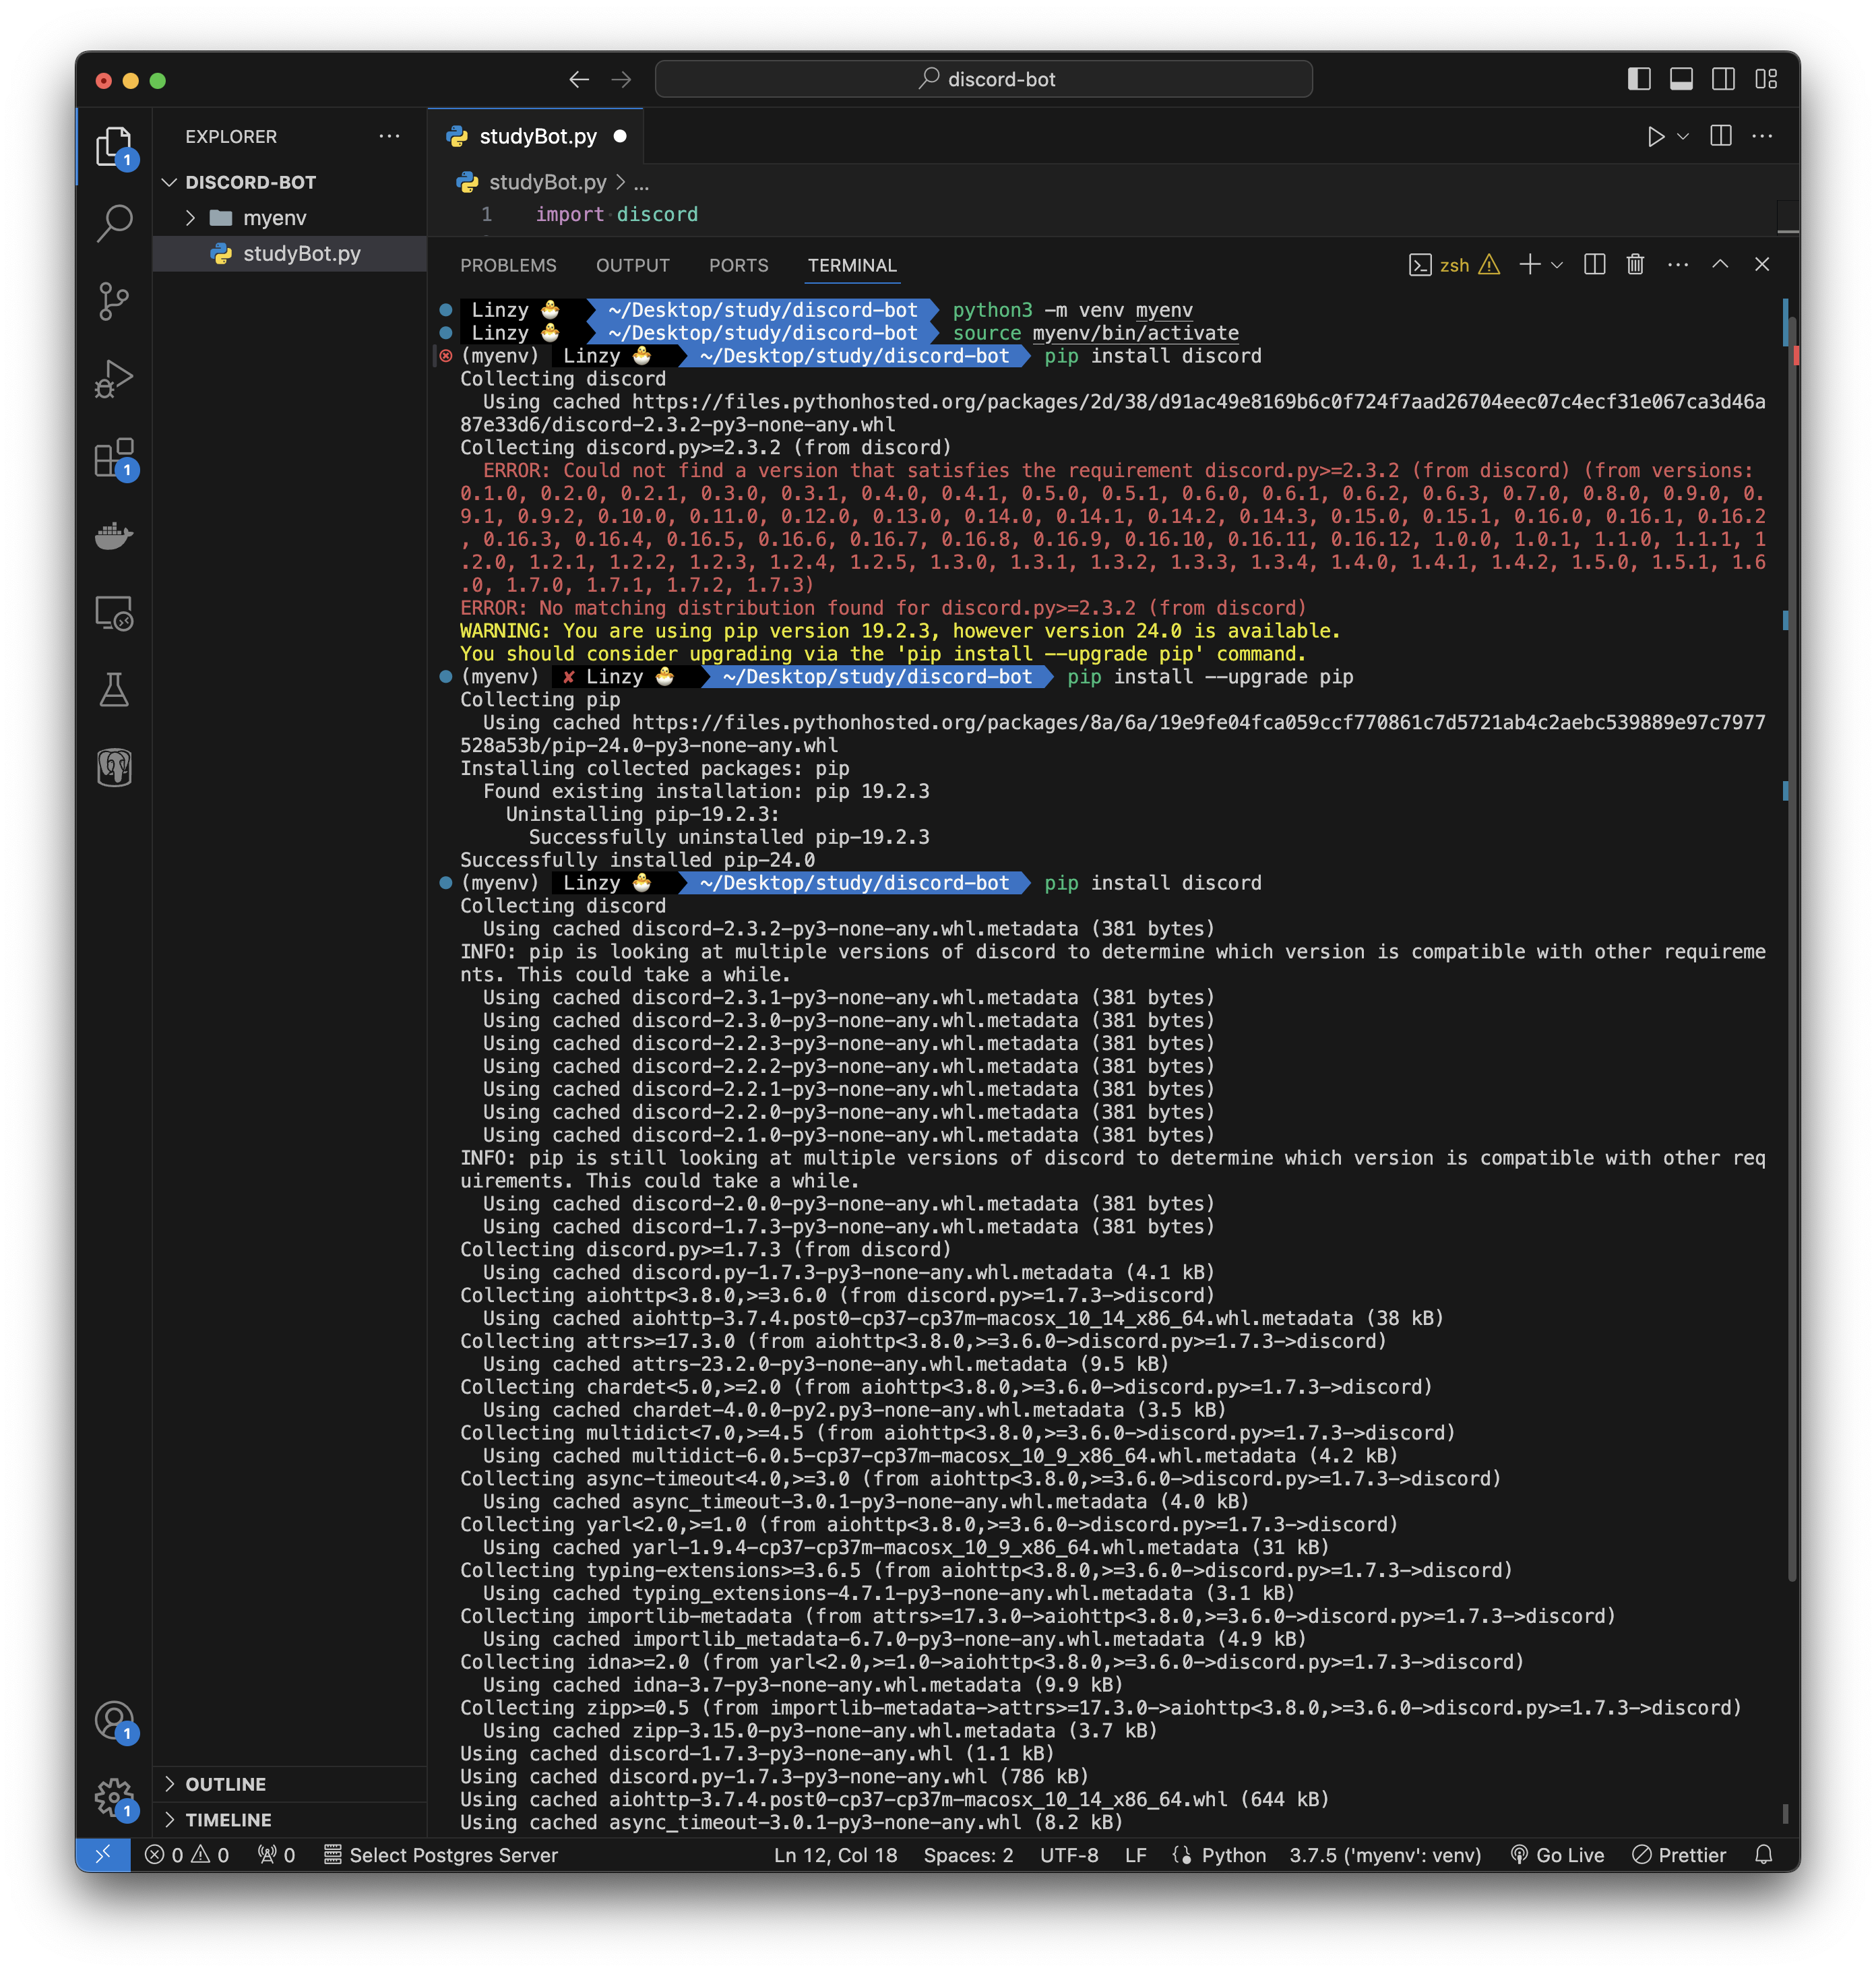Open the Testing flask icon
The width and height of the screenshot is (1876, 1972).
[x=114, y=690]
